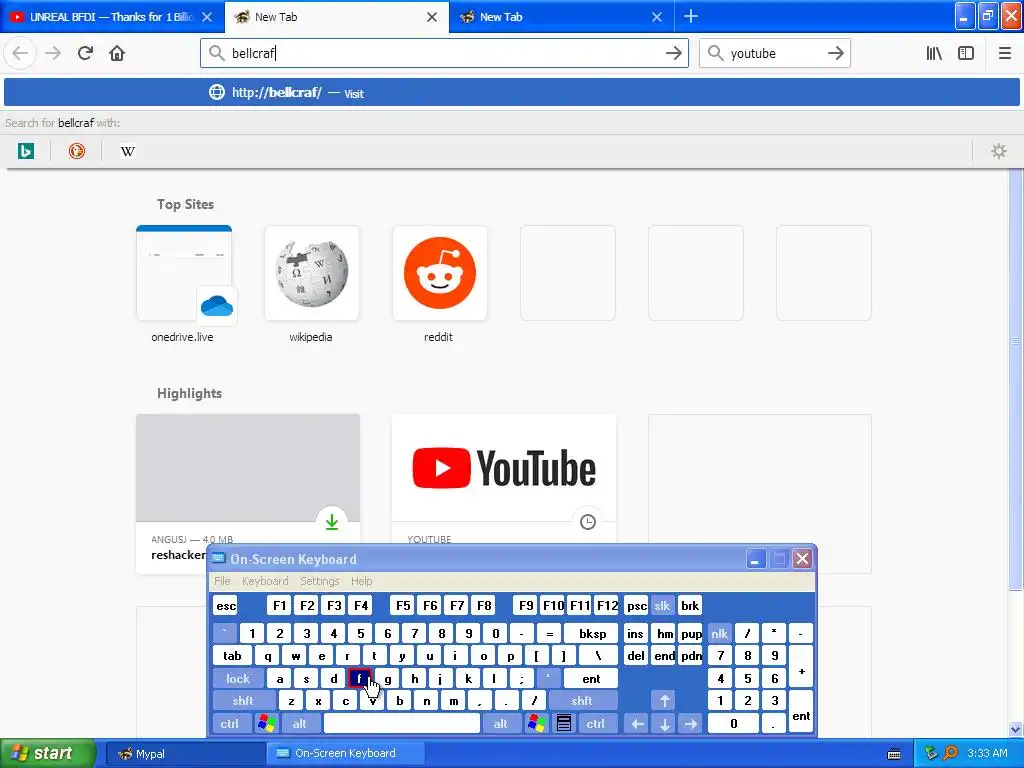Click the go arrow in the address bar
Viewport: 1024px width, 768px height.
point(674,54)
